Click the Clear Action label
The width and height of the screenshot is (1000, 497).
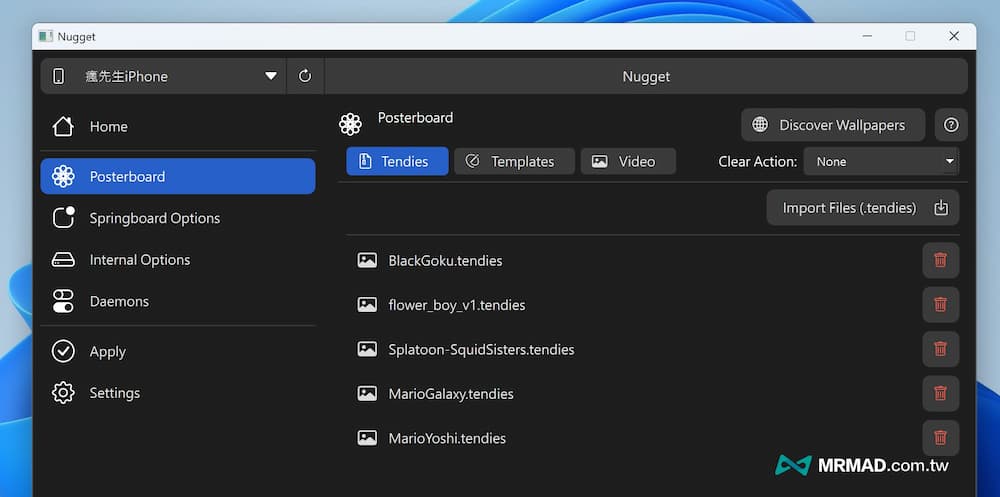pos(758,161)
